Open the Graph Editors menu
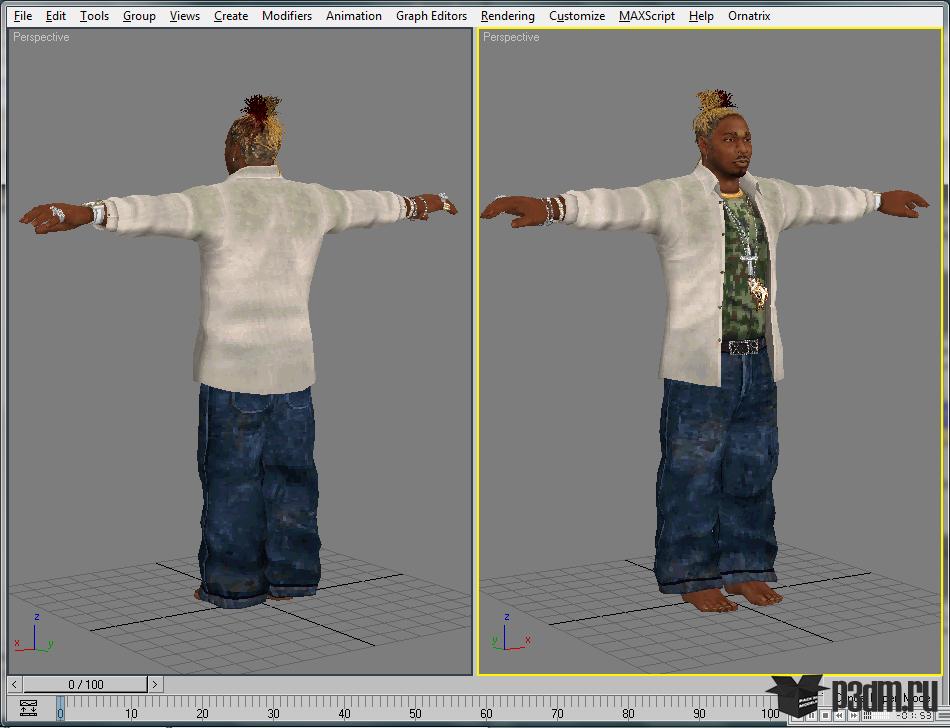Viewport: 950px width, 728px height. click(x=431, y=16)
